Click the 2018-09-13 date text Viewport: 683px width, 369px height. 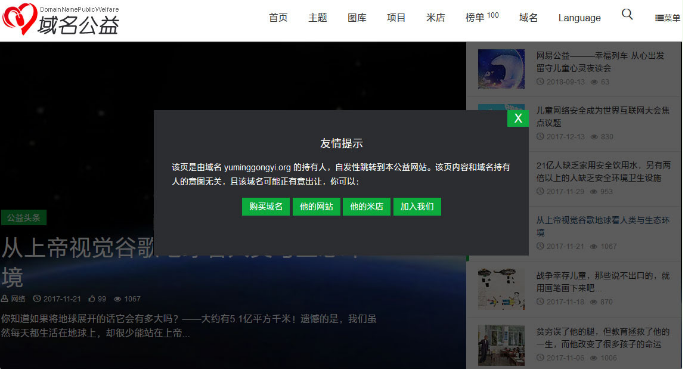point(565,82)
